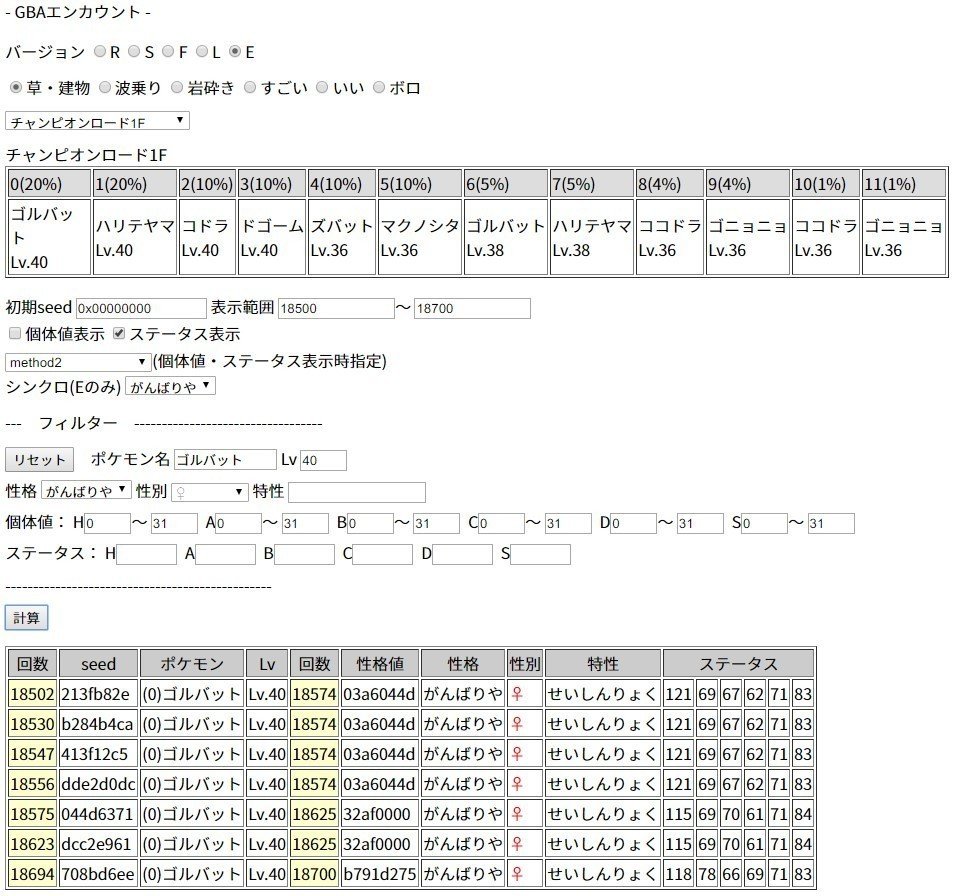The image size is (953, 896).
Task: Click result row count 18694
Action: coord(32,874)
